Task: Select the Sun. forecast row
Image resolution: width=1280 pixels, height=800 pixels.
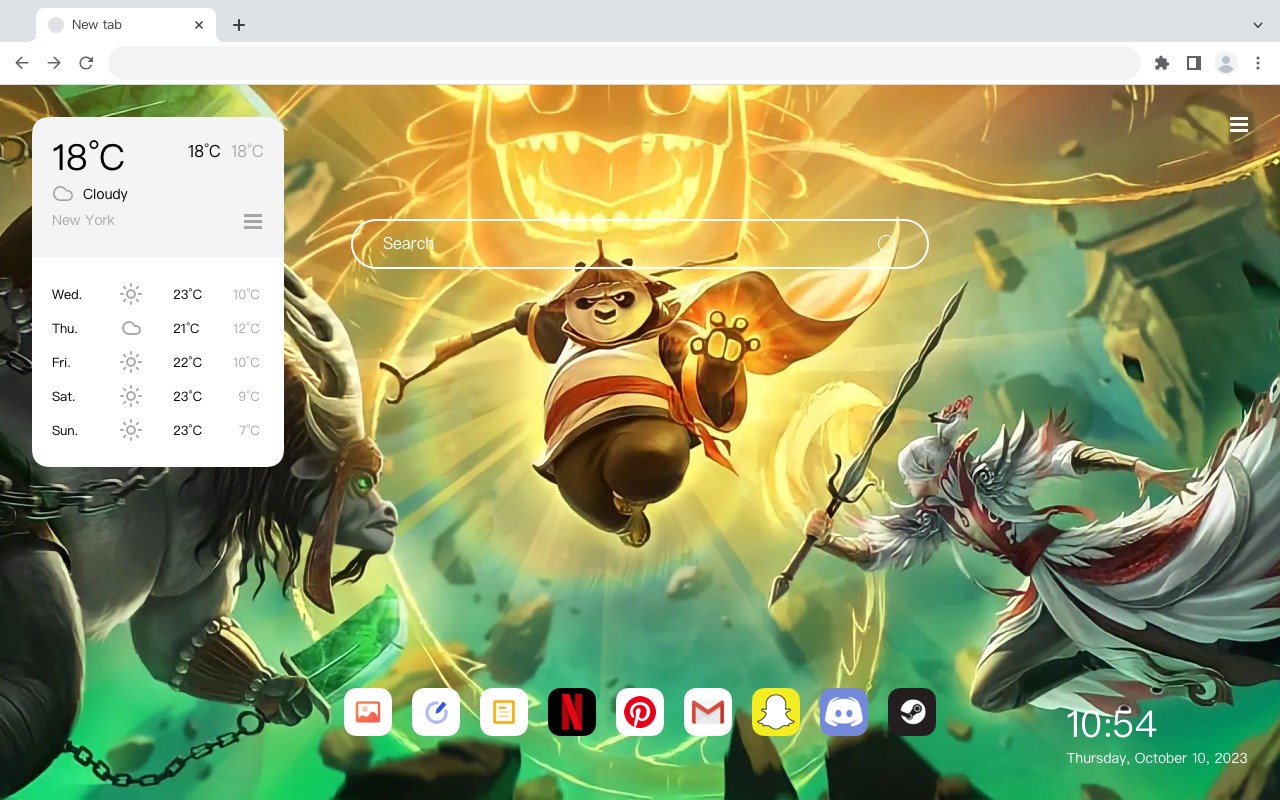Action: [x=158, y=430]
